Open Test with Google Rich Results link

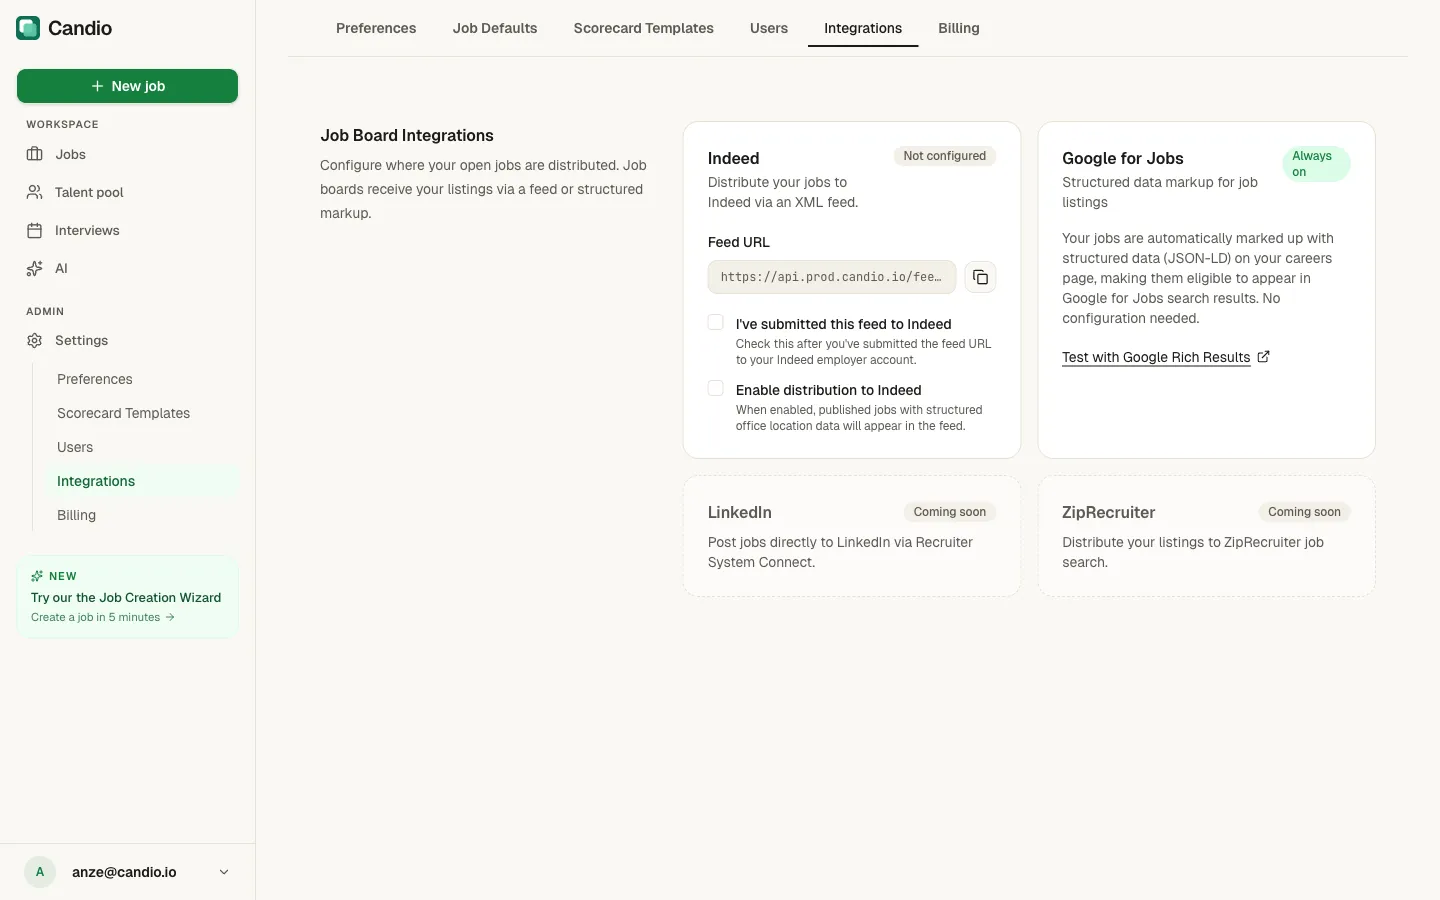click(x=1156, y=357)
